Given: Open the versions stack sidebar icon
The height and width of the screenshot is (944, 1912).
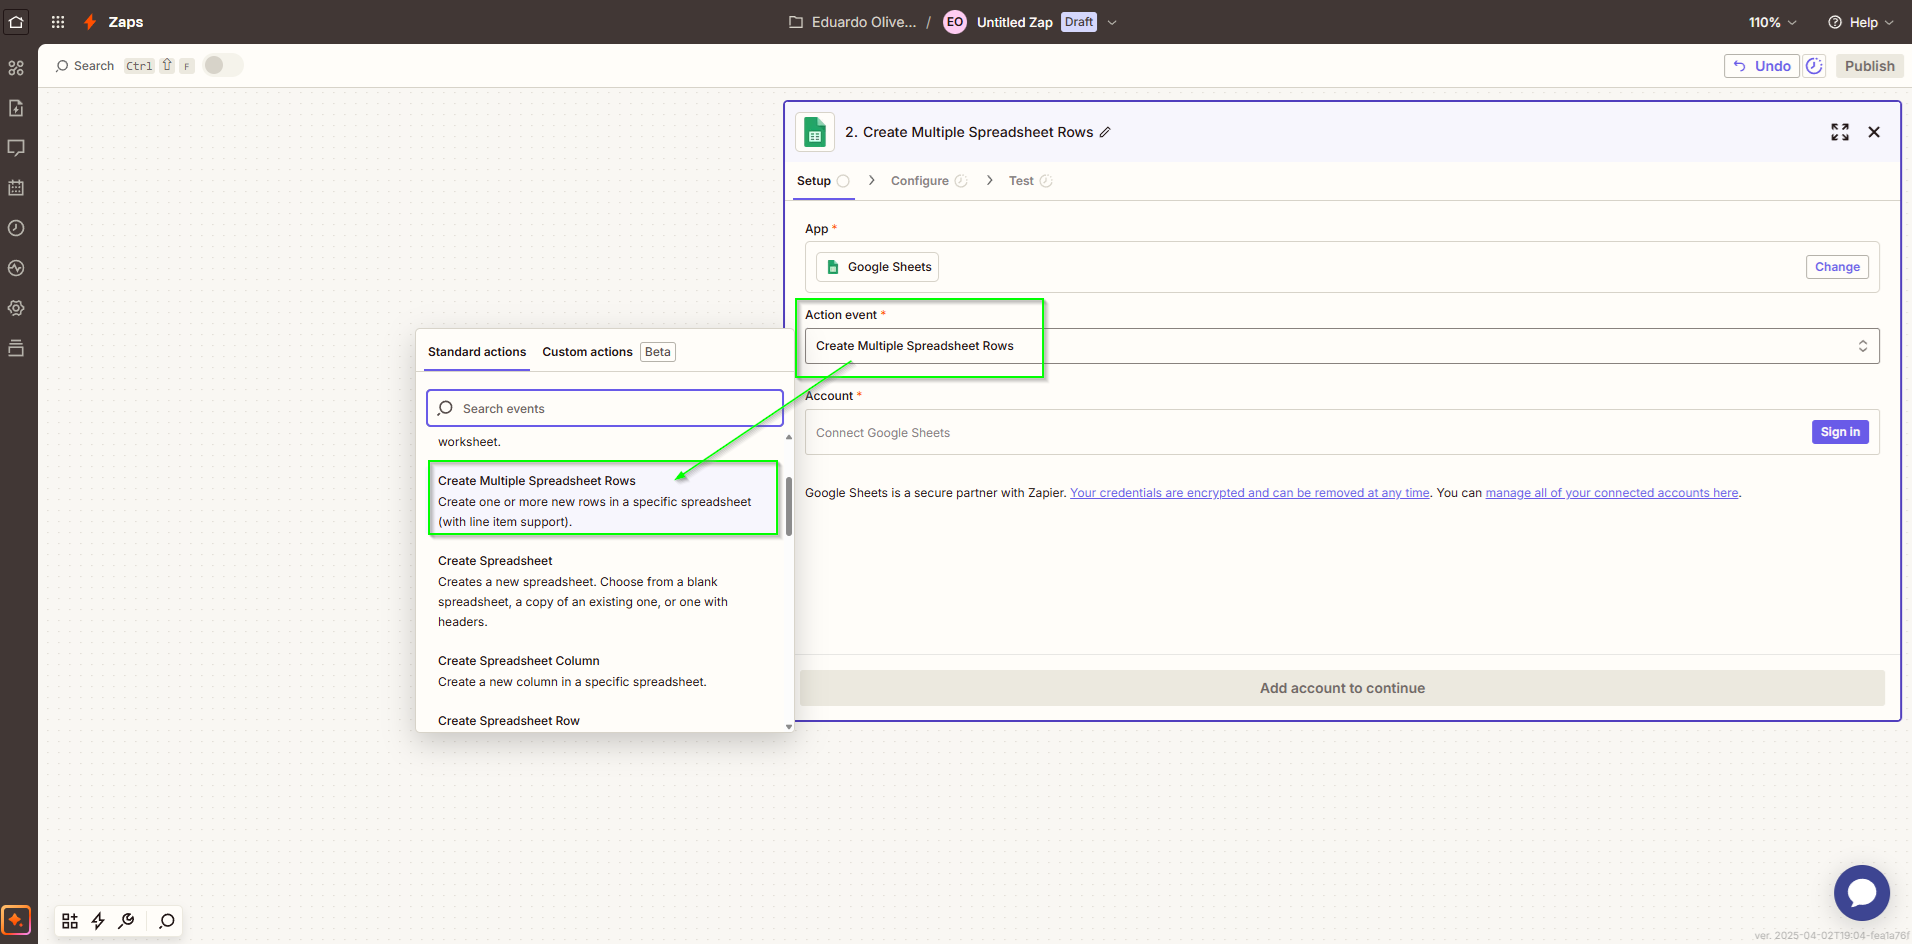Looking at the screenshot, I should (x=16, y=348).
